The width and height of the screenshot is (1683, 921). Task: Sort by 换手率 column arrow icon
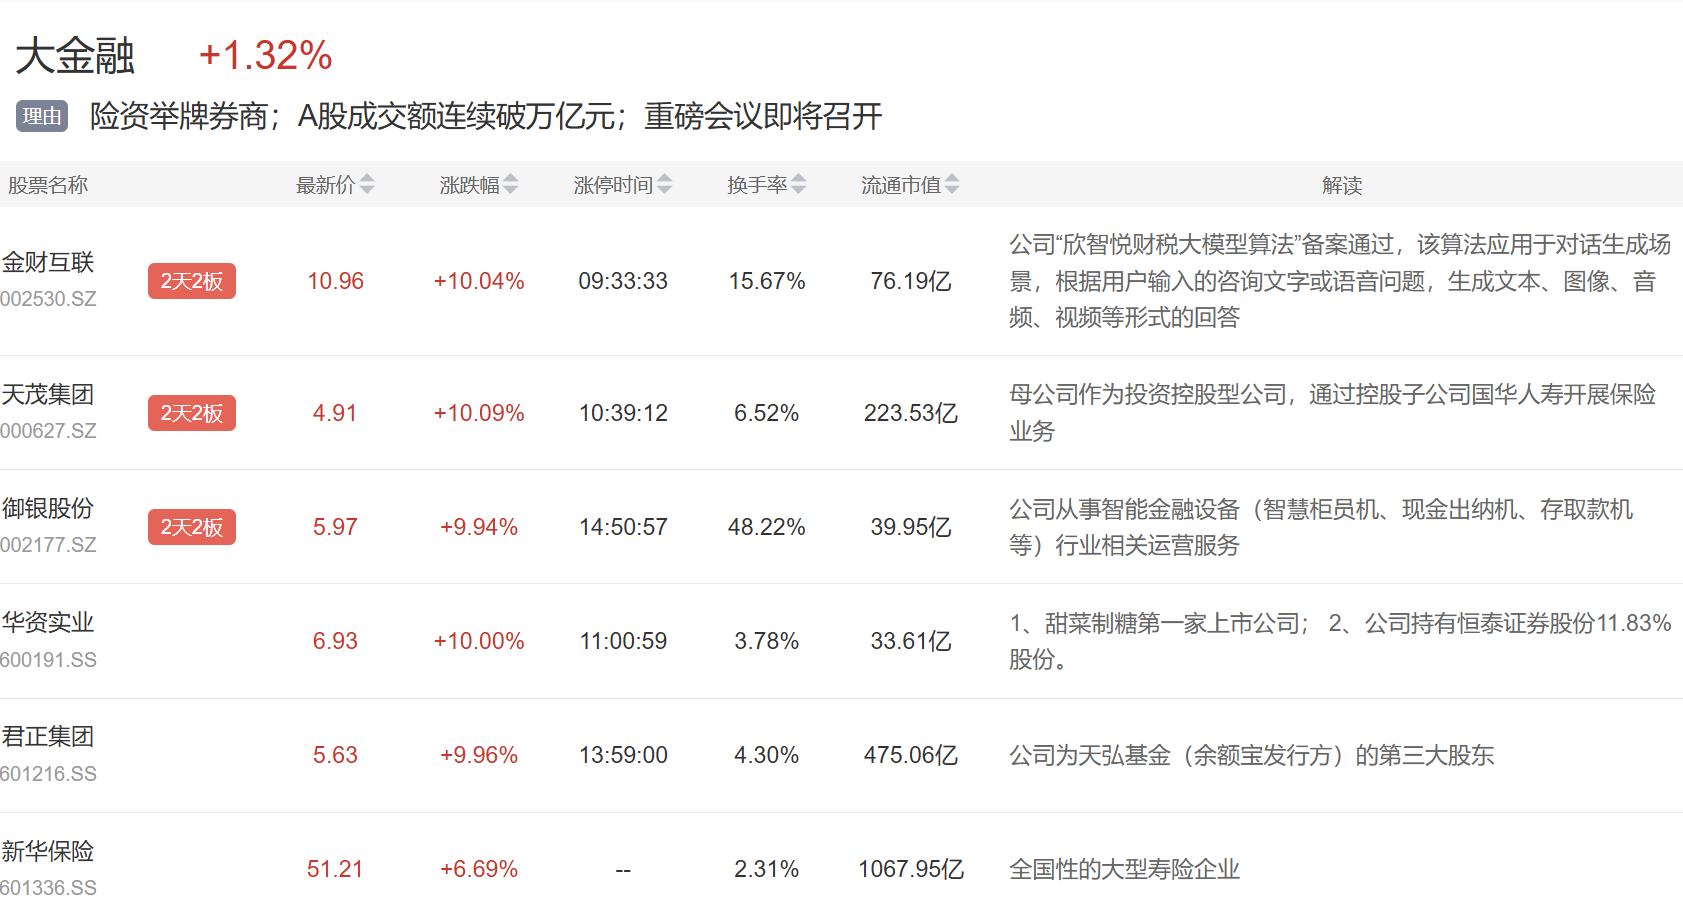click(x=798, y=185)
